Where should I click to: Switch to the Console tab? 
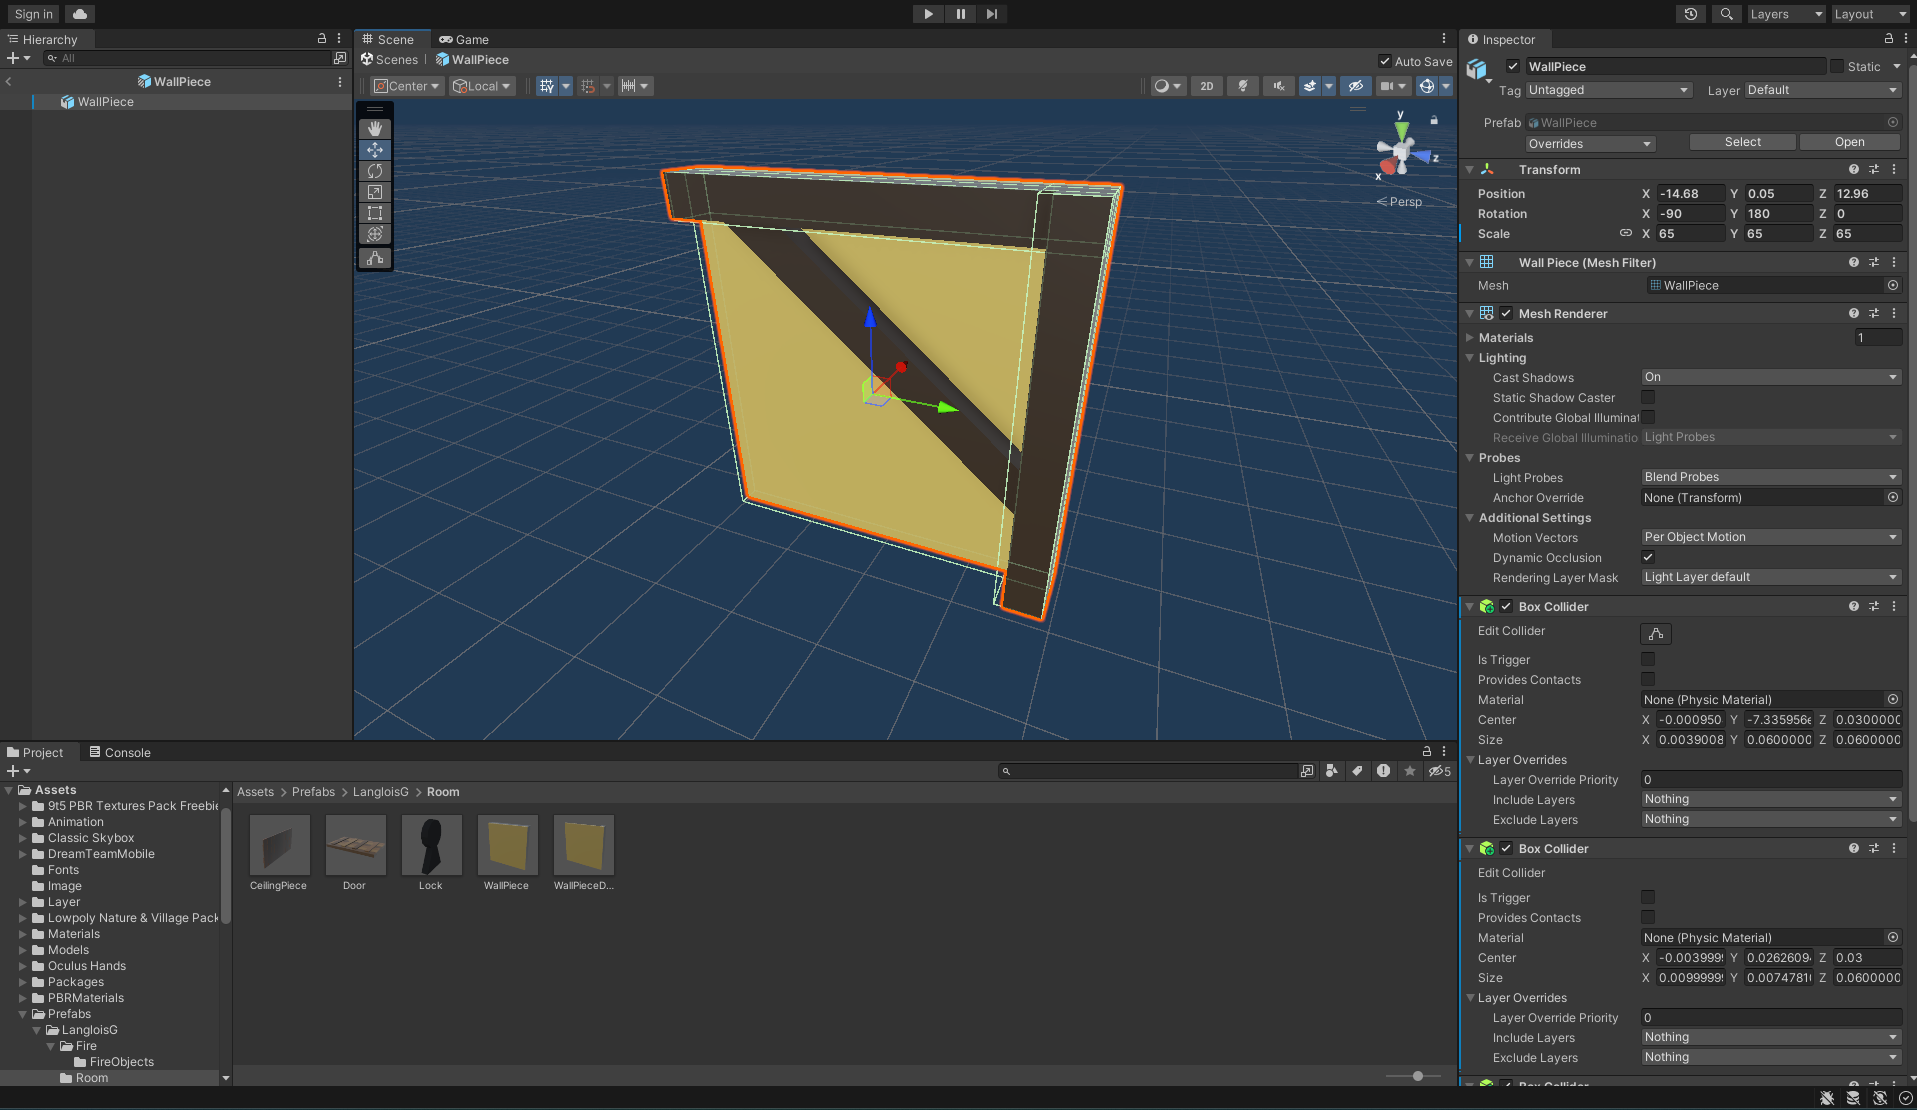coord(120,752)
